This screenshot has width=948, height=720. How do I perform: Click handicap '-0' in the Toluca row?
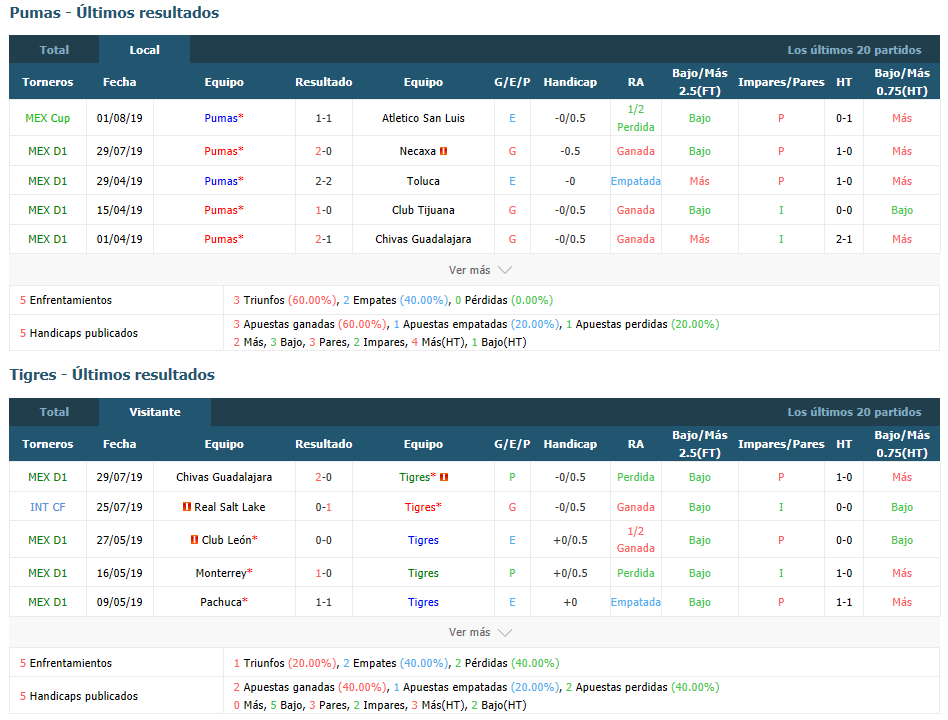click(x=570, y=181)
